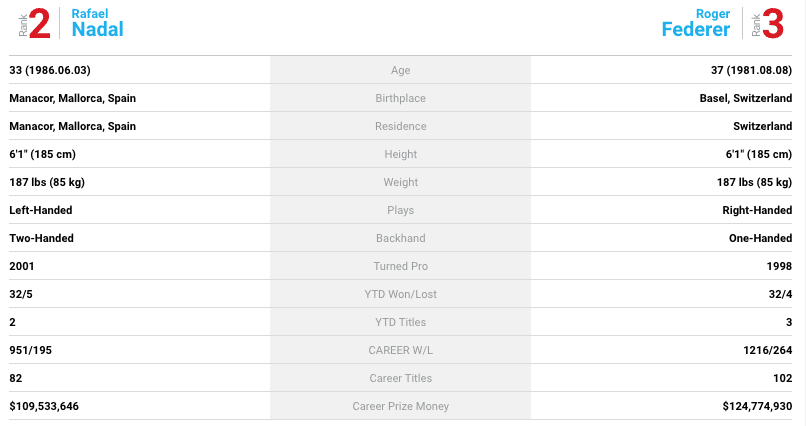Image resolution: width=806 pixels, height=426 pixels.
Task: Click Nadal's red Rank 2 number
Action: 40,24
